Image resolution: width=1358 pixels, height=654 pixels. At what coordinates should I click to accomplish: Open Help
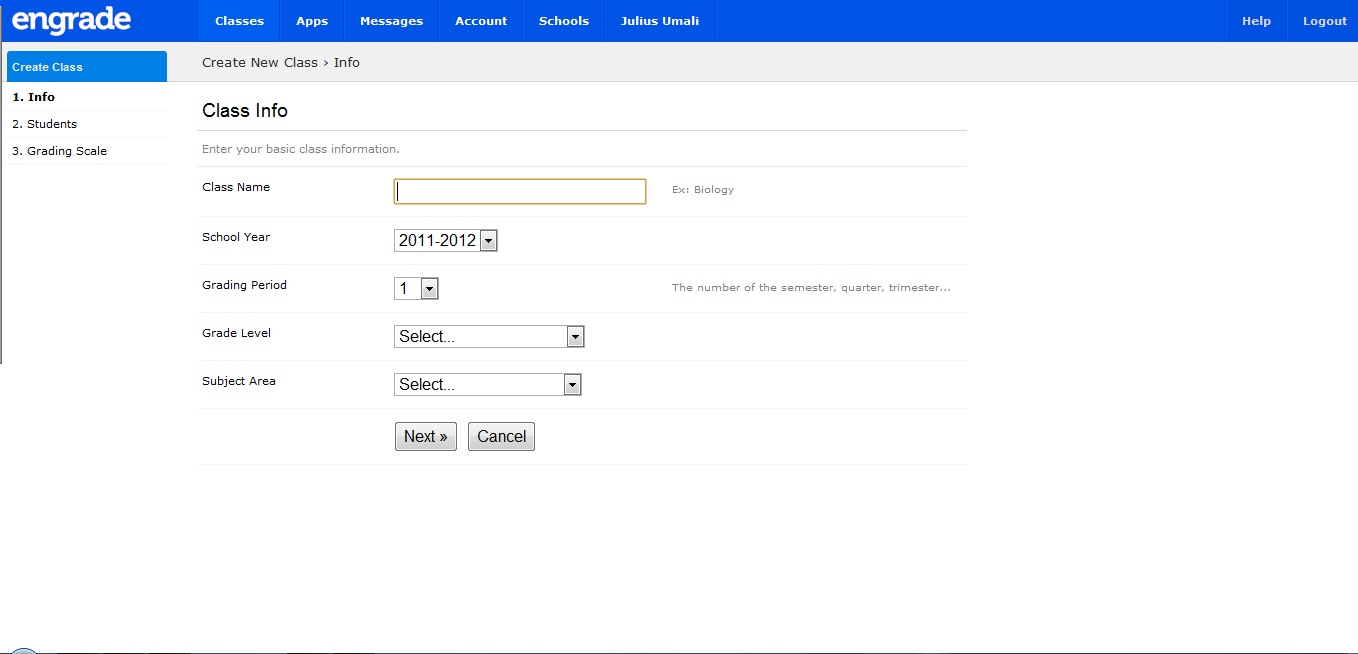coord(1256,20)
